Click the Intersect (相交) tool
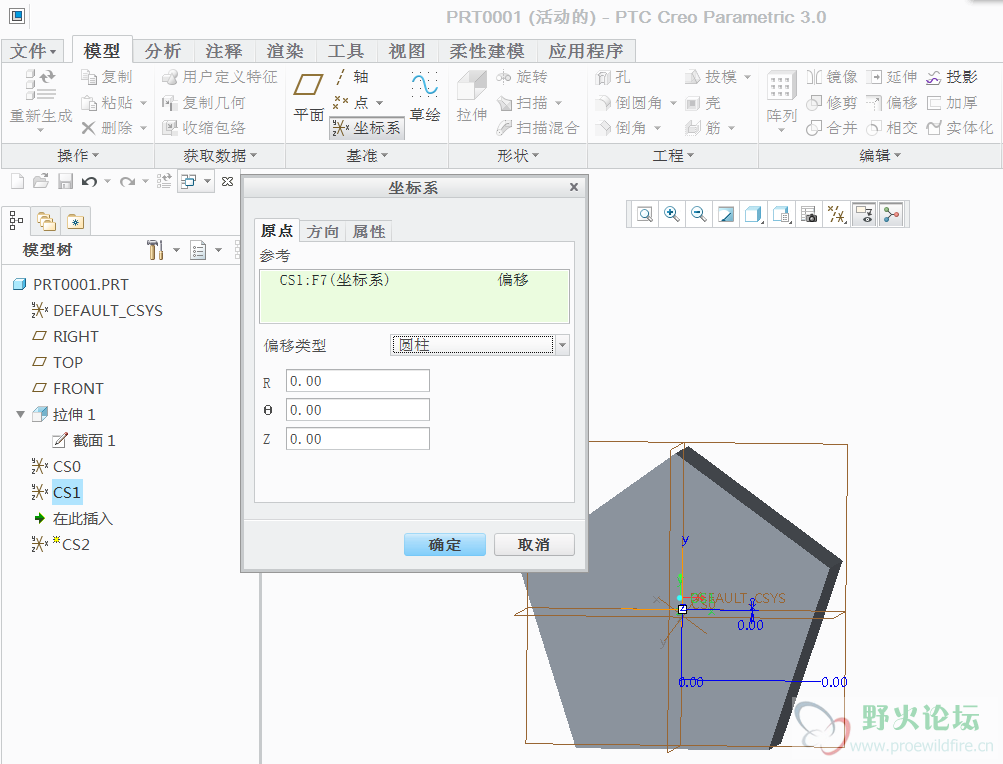The image size is (1003, 764). (892, 128)
